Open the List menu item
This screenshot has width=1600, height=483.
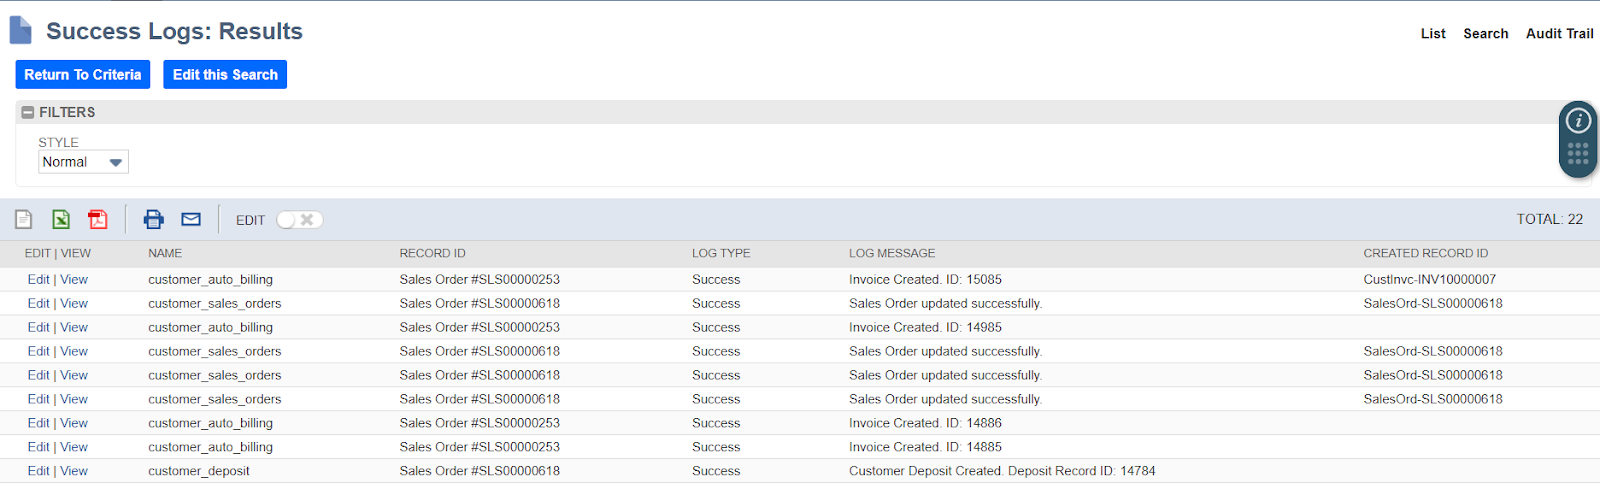(x=1433, y=34)
